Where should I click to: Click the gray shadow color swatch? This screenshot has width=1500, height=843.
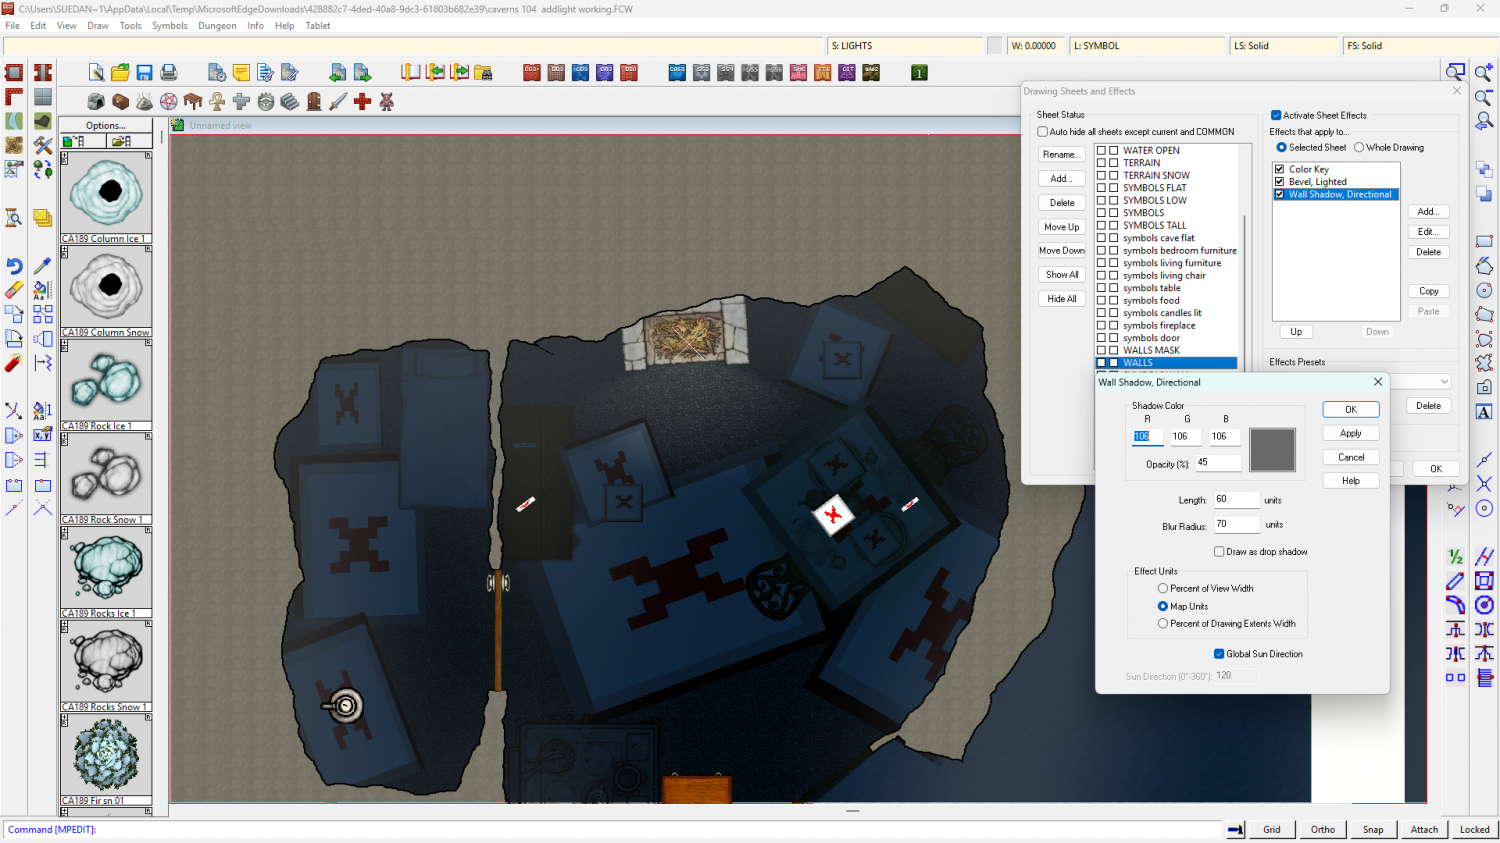point(1272,450)
